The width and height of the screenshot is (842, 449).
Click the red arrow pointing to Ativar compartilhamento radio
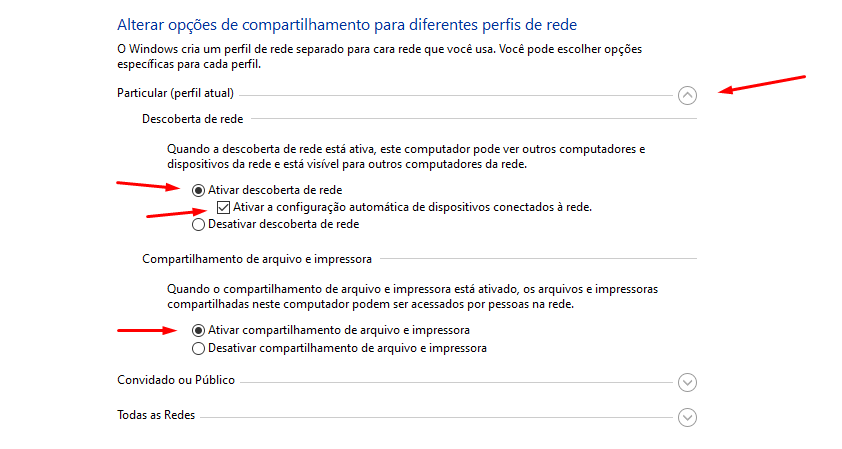tap(147, 330)
